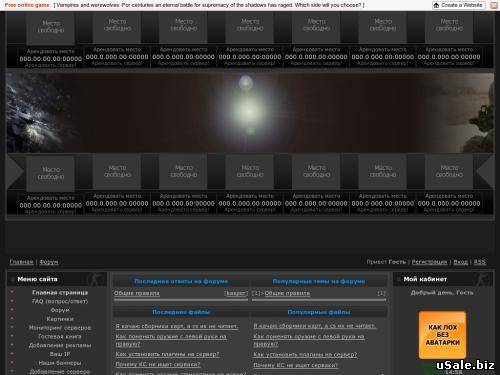Open Картинки menu item
This screenshot has height=375, width=500.
pyautogui.click(x=60, y=319)
